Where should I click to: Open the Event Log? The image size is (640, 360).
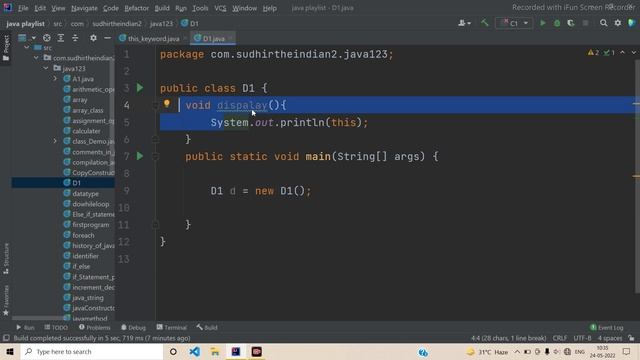pyautogui.click(x=607, y=327)
